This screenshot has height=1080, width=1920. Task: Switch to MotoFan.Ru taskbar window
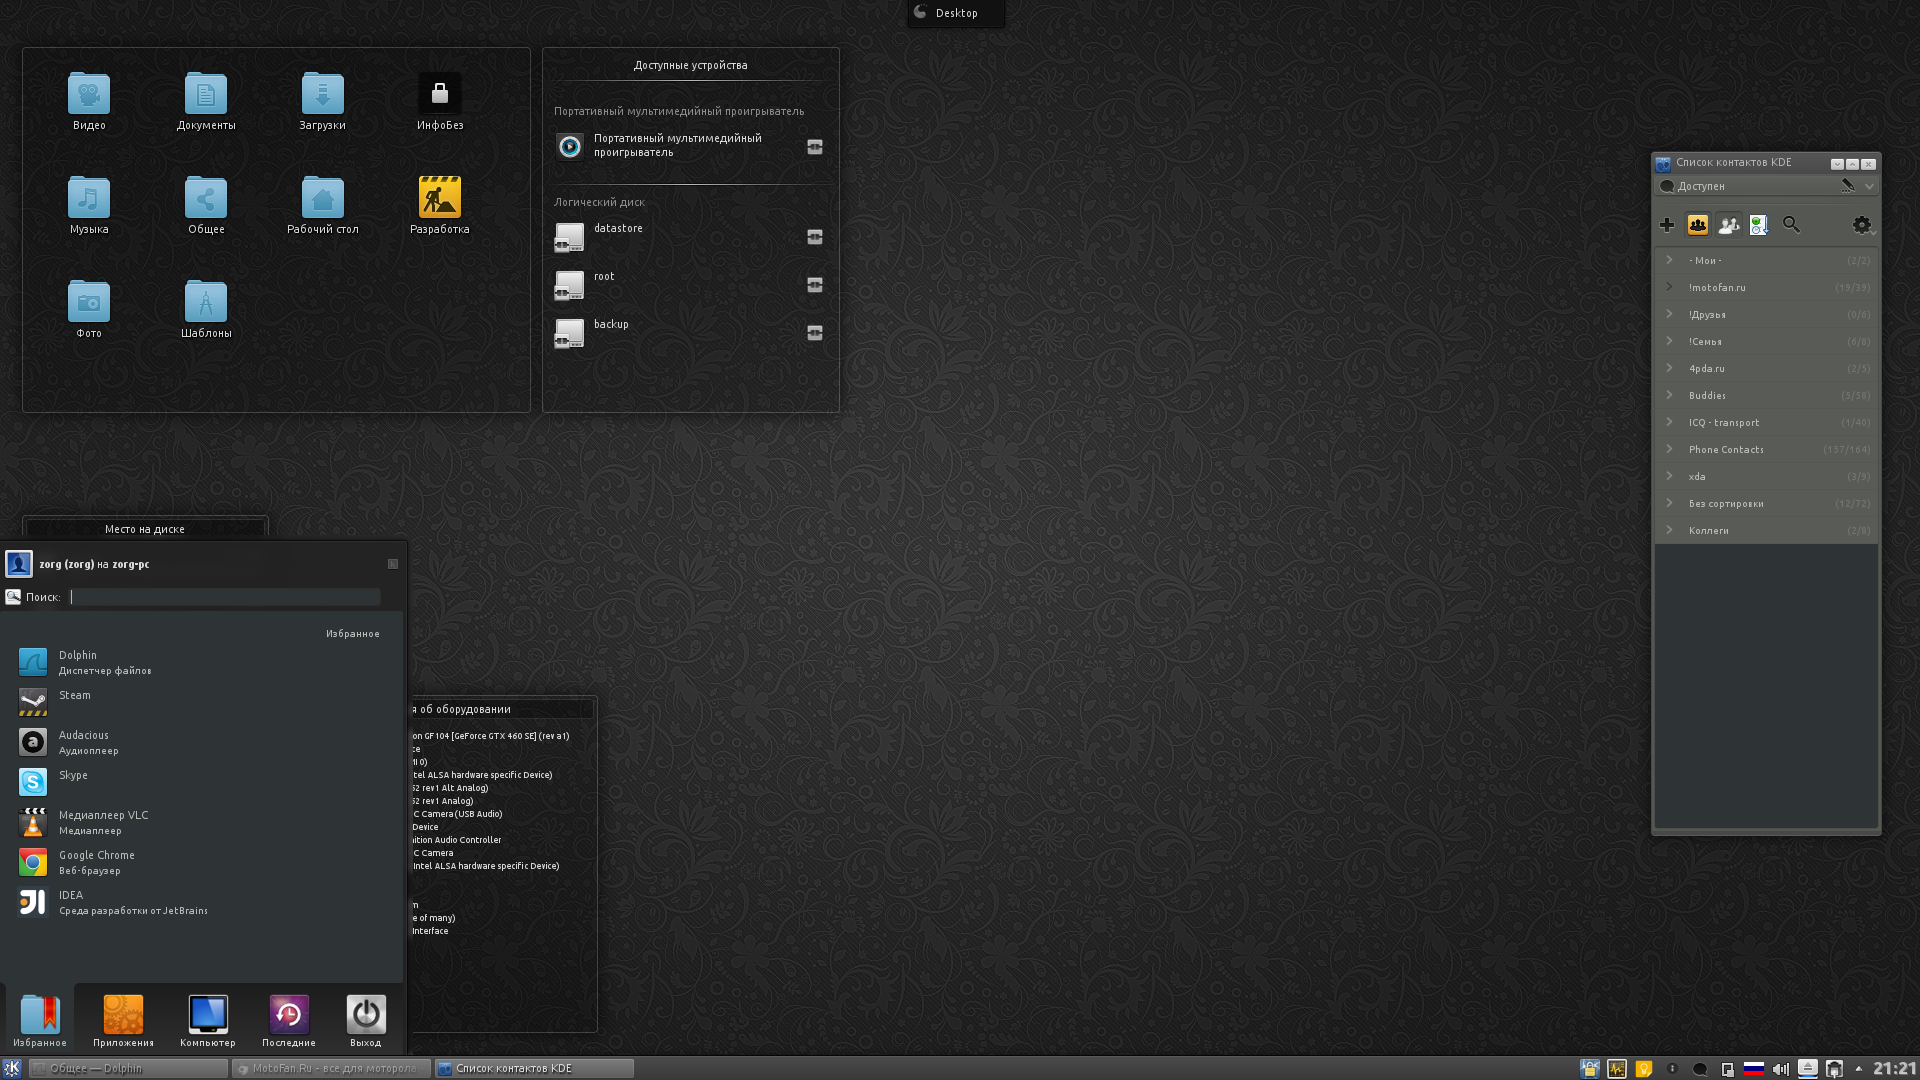[331, 1068]
